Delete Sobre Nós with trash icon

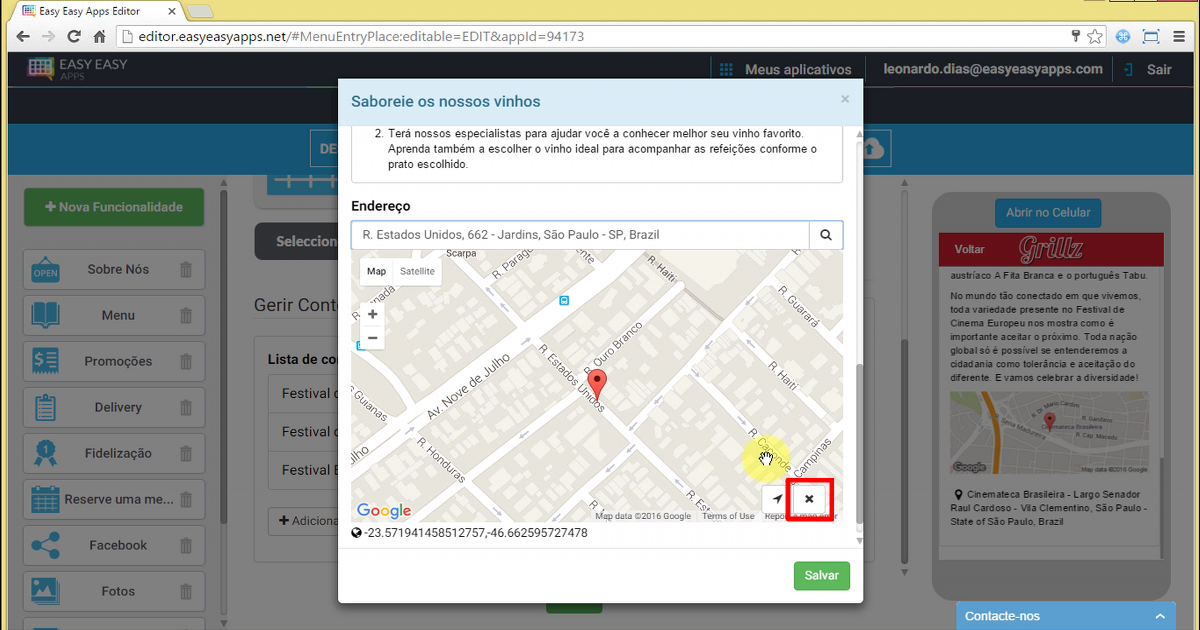[x=186, y=269]
